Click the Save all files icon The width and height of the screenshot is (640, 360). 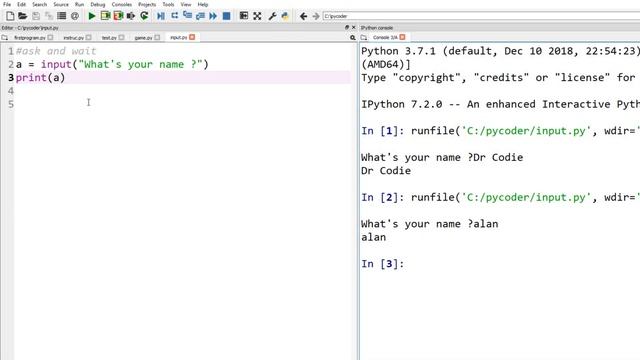(x=49, y=16)
